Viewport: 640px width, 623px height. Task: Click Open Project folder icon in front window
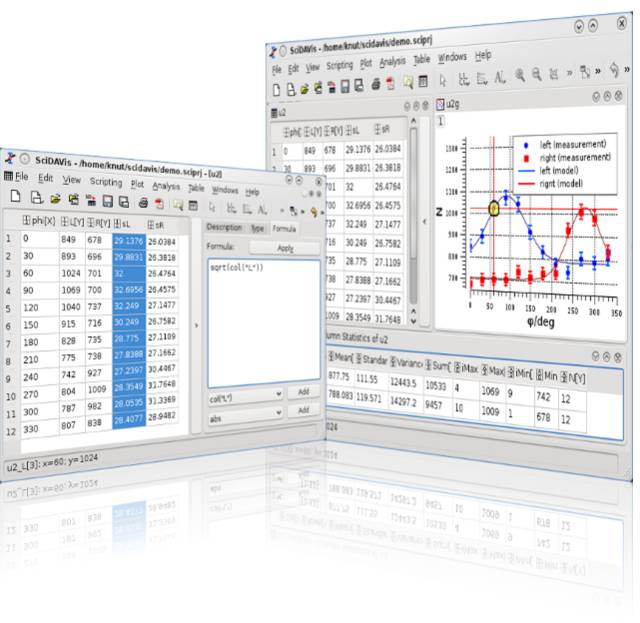tap(55, 199)
